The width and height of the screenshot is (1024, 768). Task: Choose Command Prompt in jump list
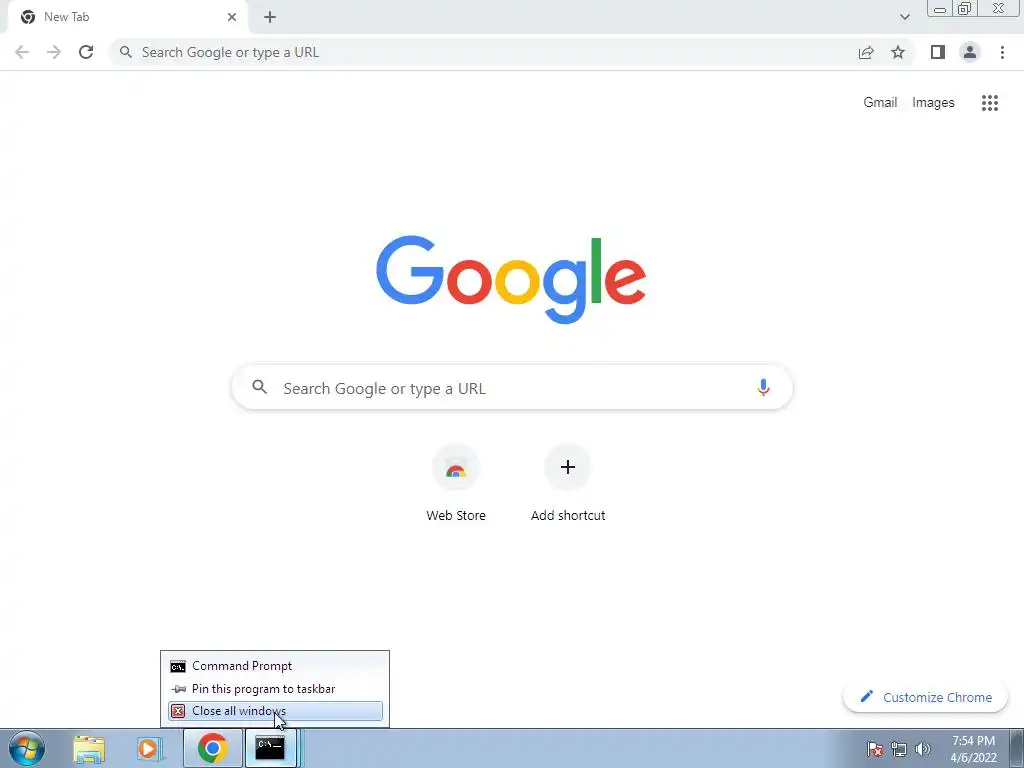click(x=275, y=666)
